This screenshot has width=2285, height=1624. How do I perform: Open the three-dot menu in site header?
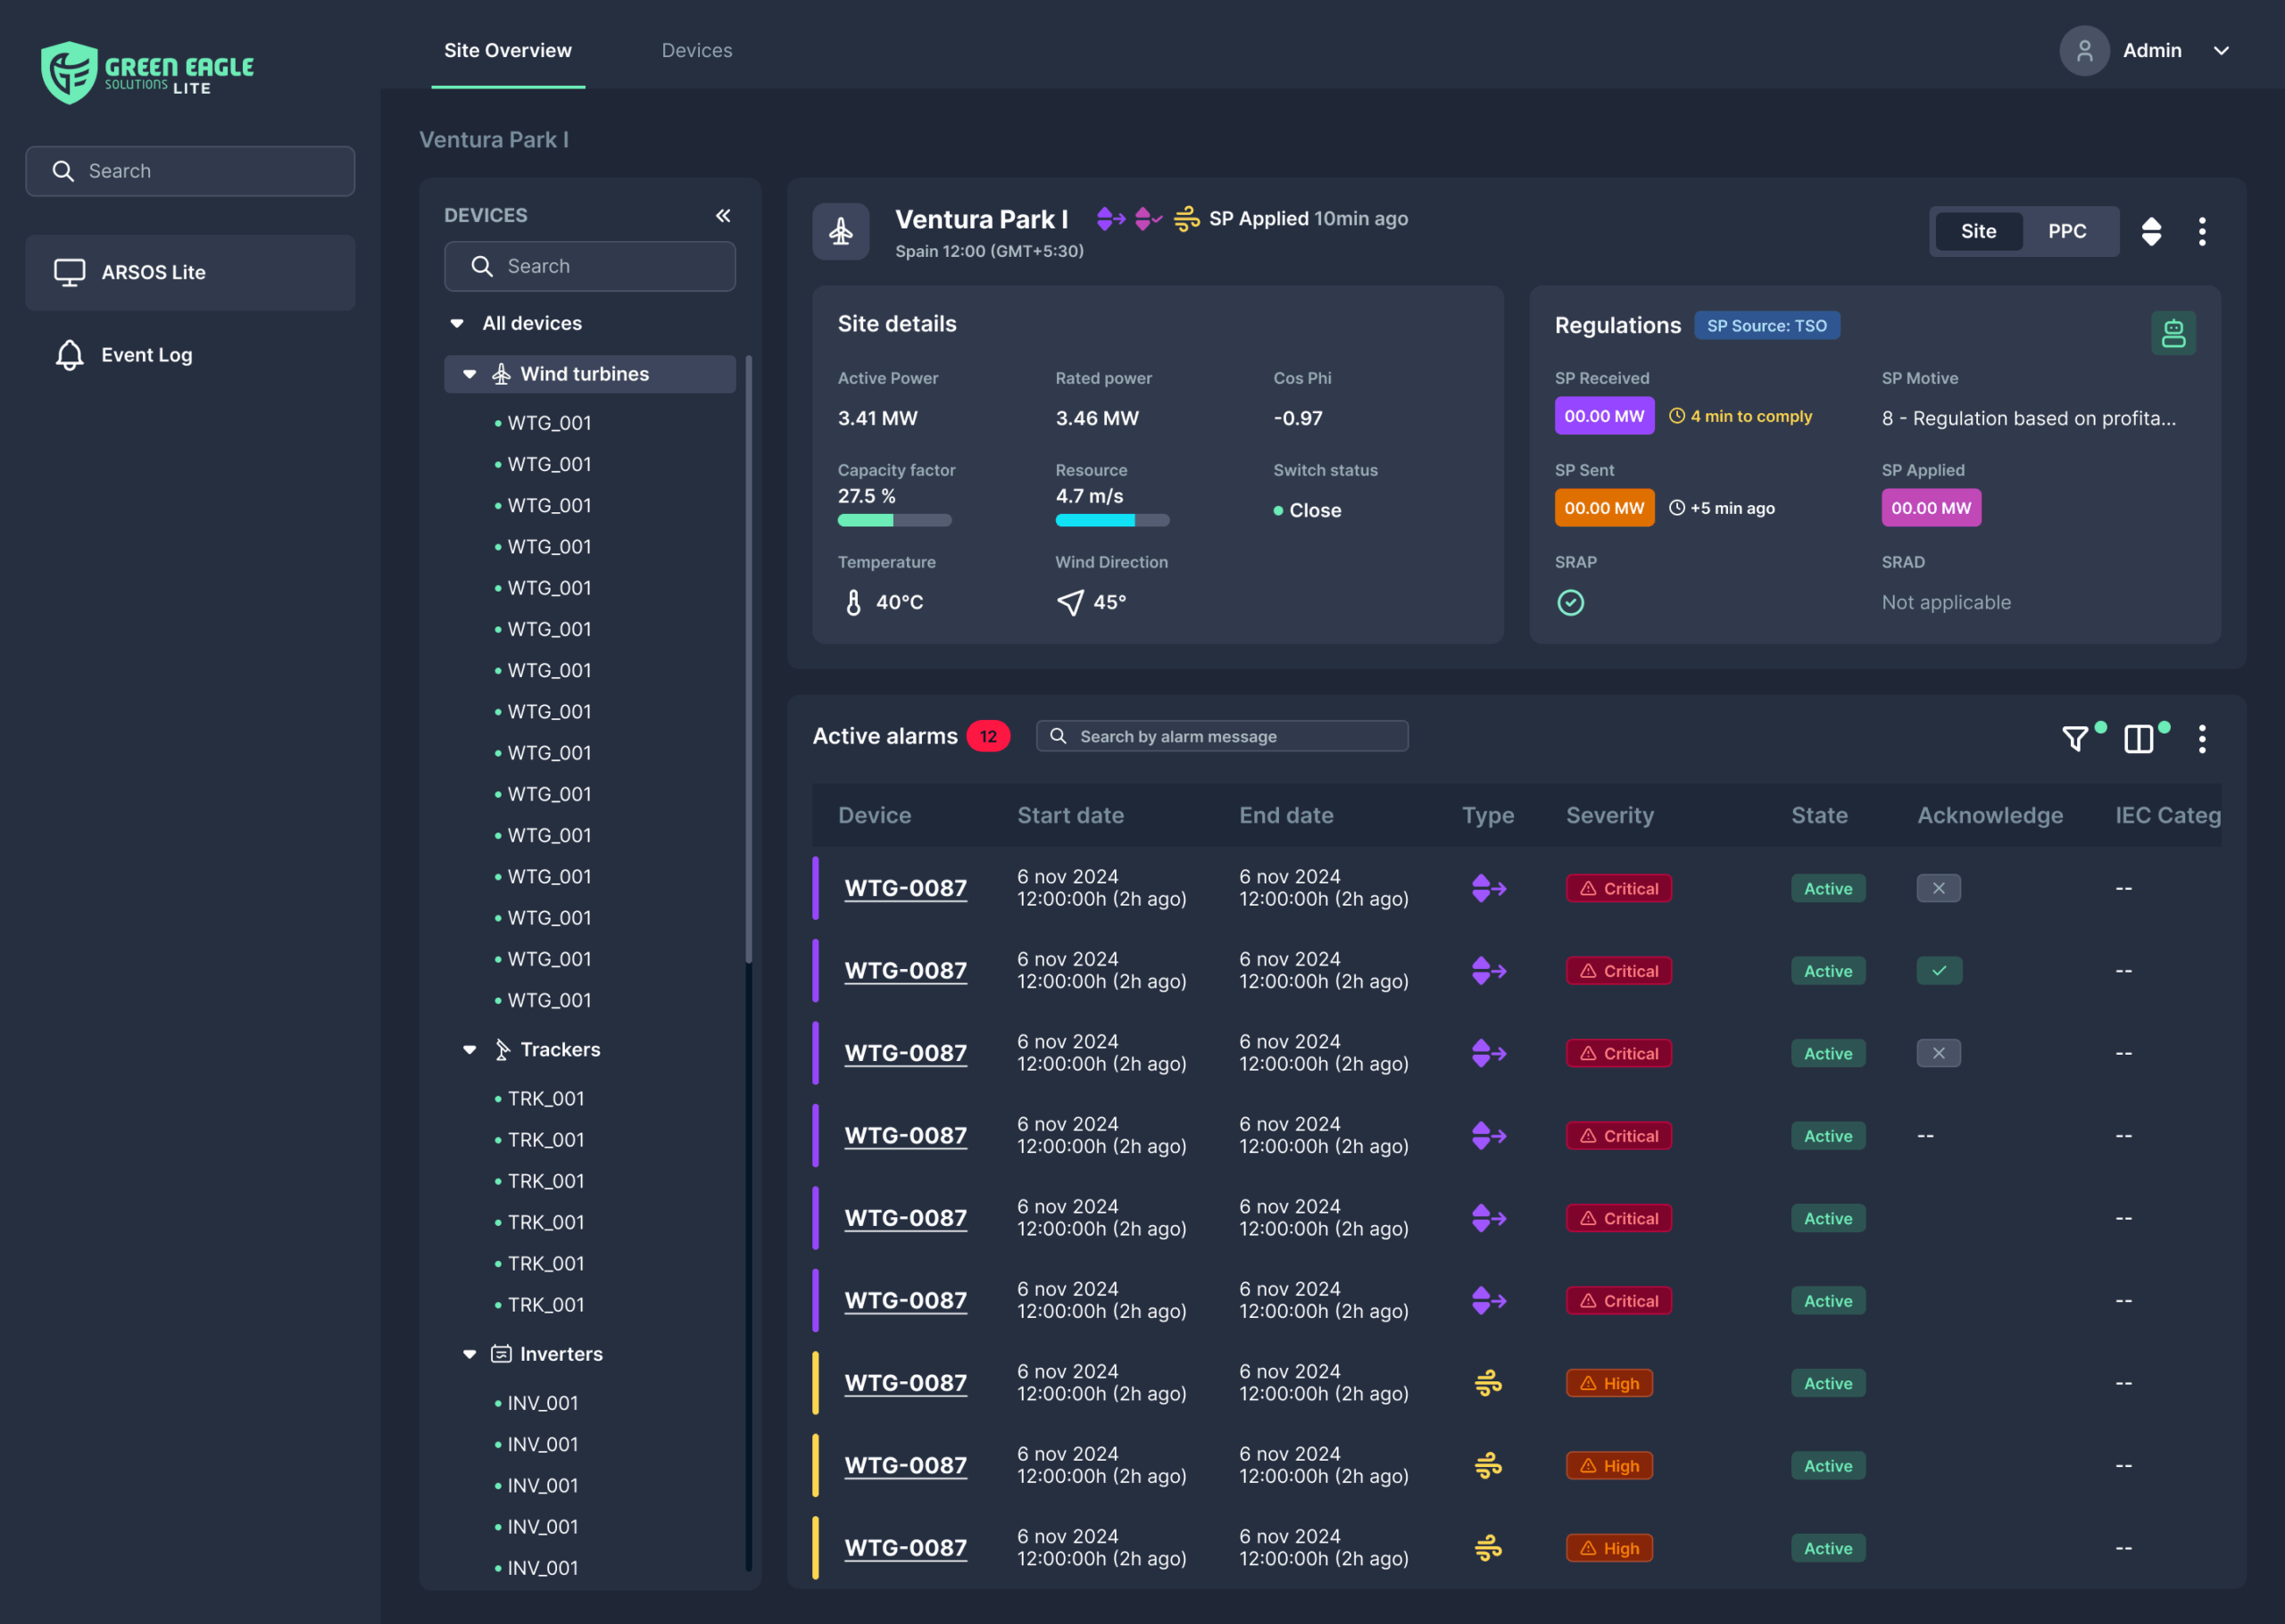point(2202,231)
